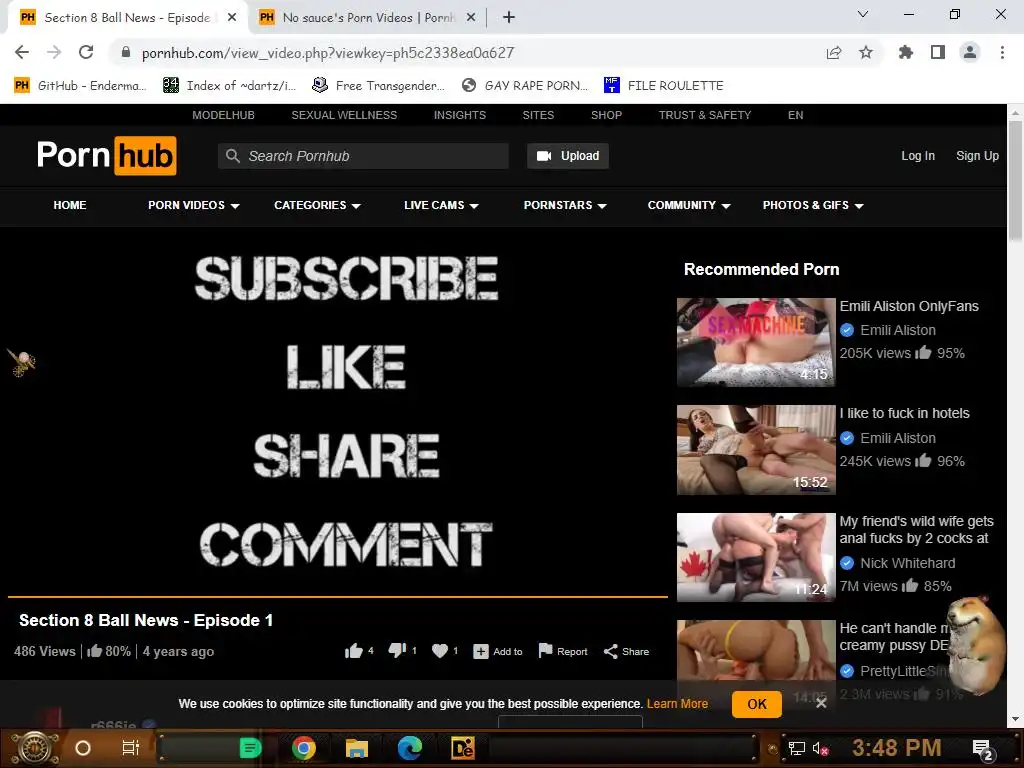1024x768 pixels.
Task: Click the tab search chevron
Action: (x=863, y=14)
